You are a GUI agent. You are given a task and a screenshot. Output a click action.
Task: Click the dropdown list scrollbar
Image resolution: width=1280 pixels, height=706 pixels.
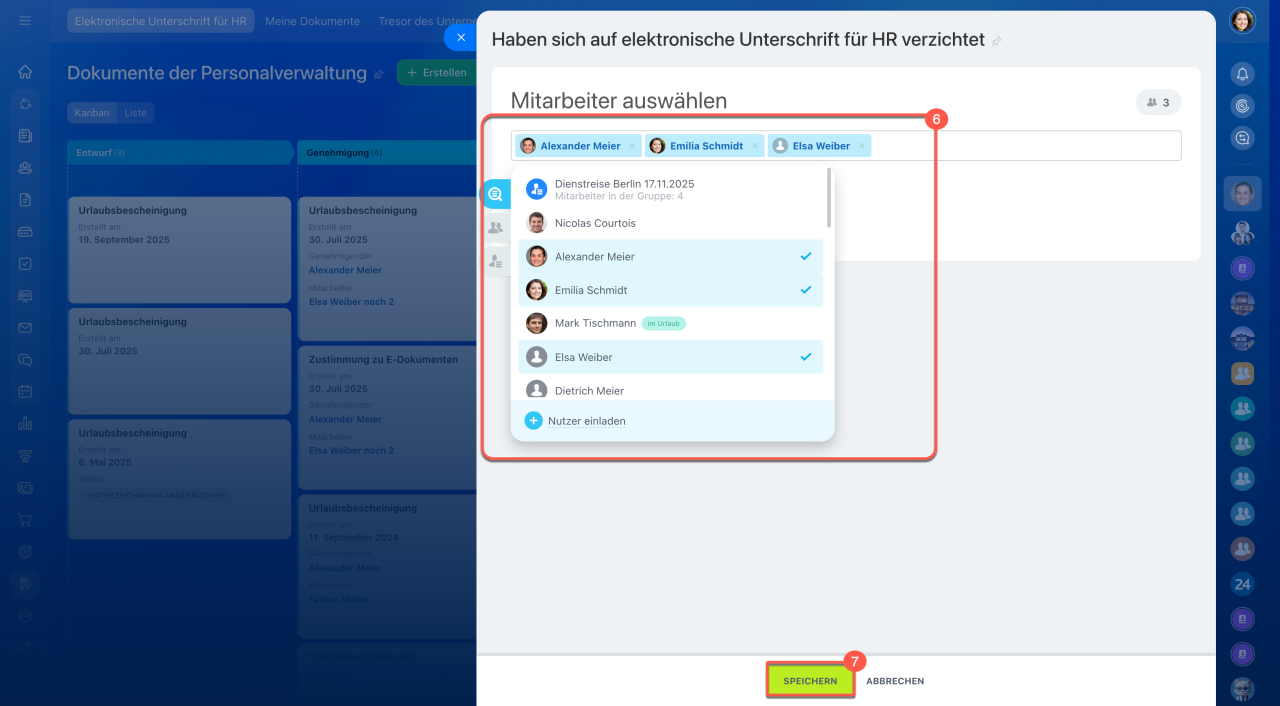pos(829,197)
